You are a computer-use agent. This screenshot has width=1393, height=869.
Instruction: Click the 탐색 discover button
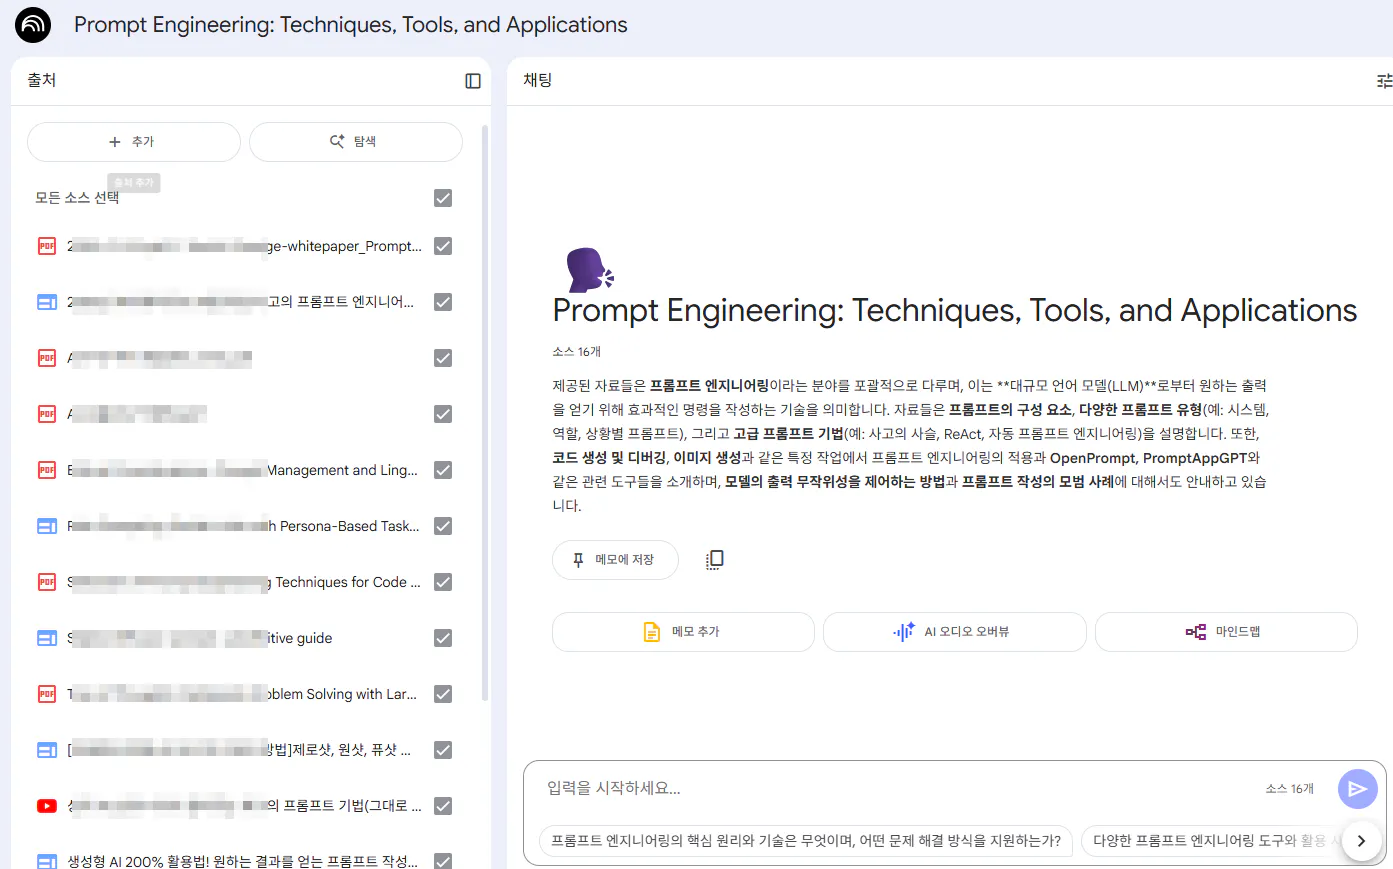click(356, 142)
